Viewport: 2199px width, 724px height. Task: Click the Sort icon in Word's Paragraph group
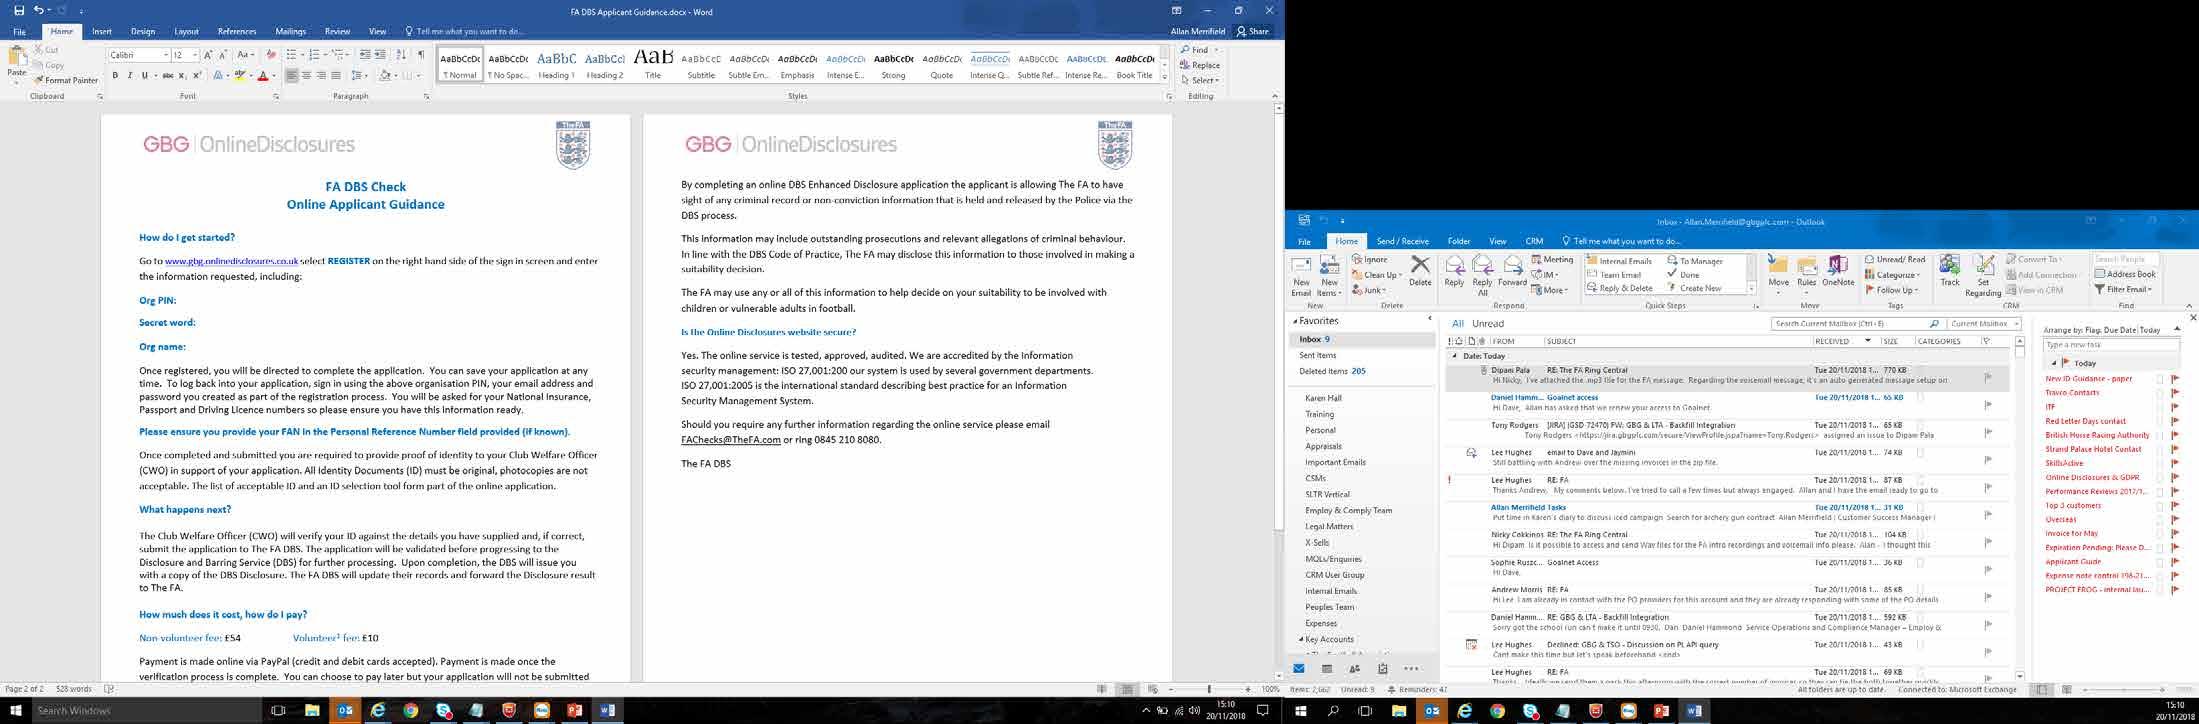(x=401, y=55)
